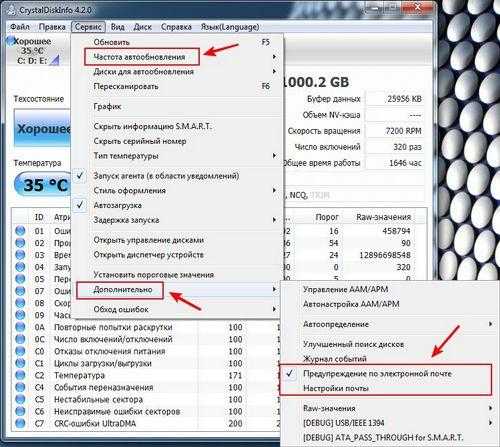The width and height of the screenshot is (500, 447).
Task: Click blue status circle for attribute C7
Action: click(x=20, y=423)
